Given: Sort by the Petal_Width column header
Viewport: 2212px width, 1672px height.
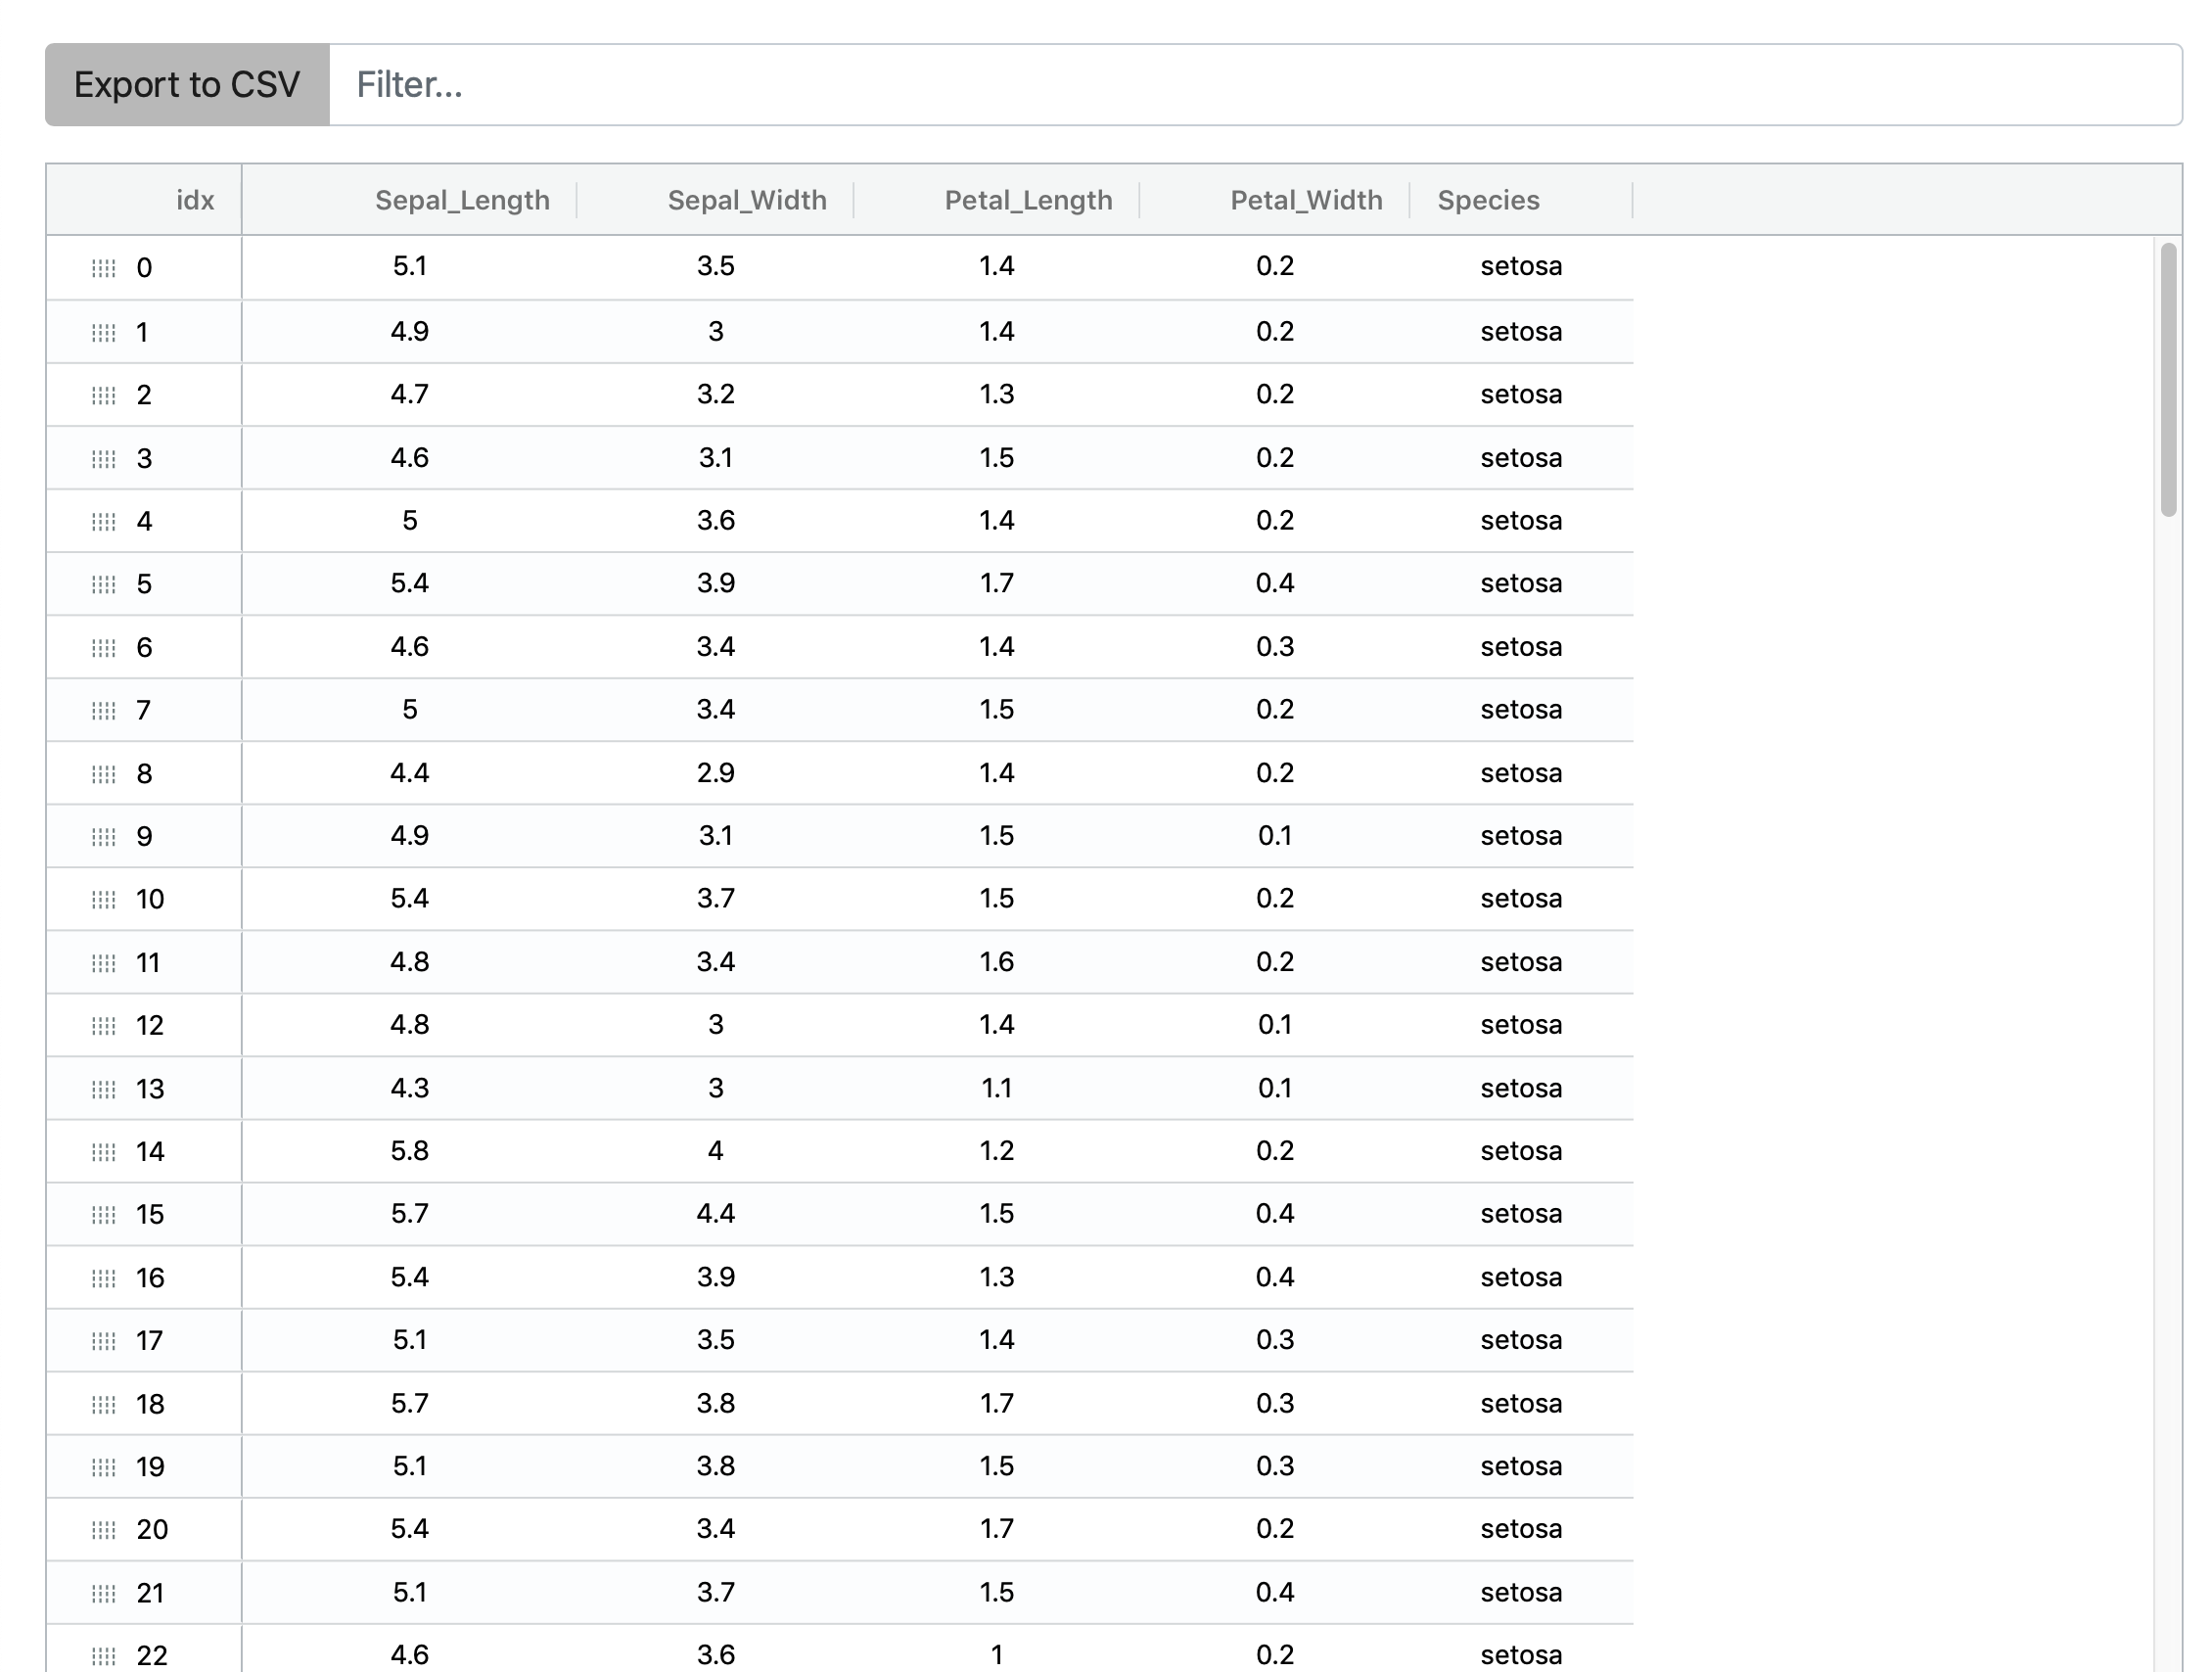Looking at the screenshot, I should coord(1306,200).
